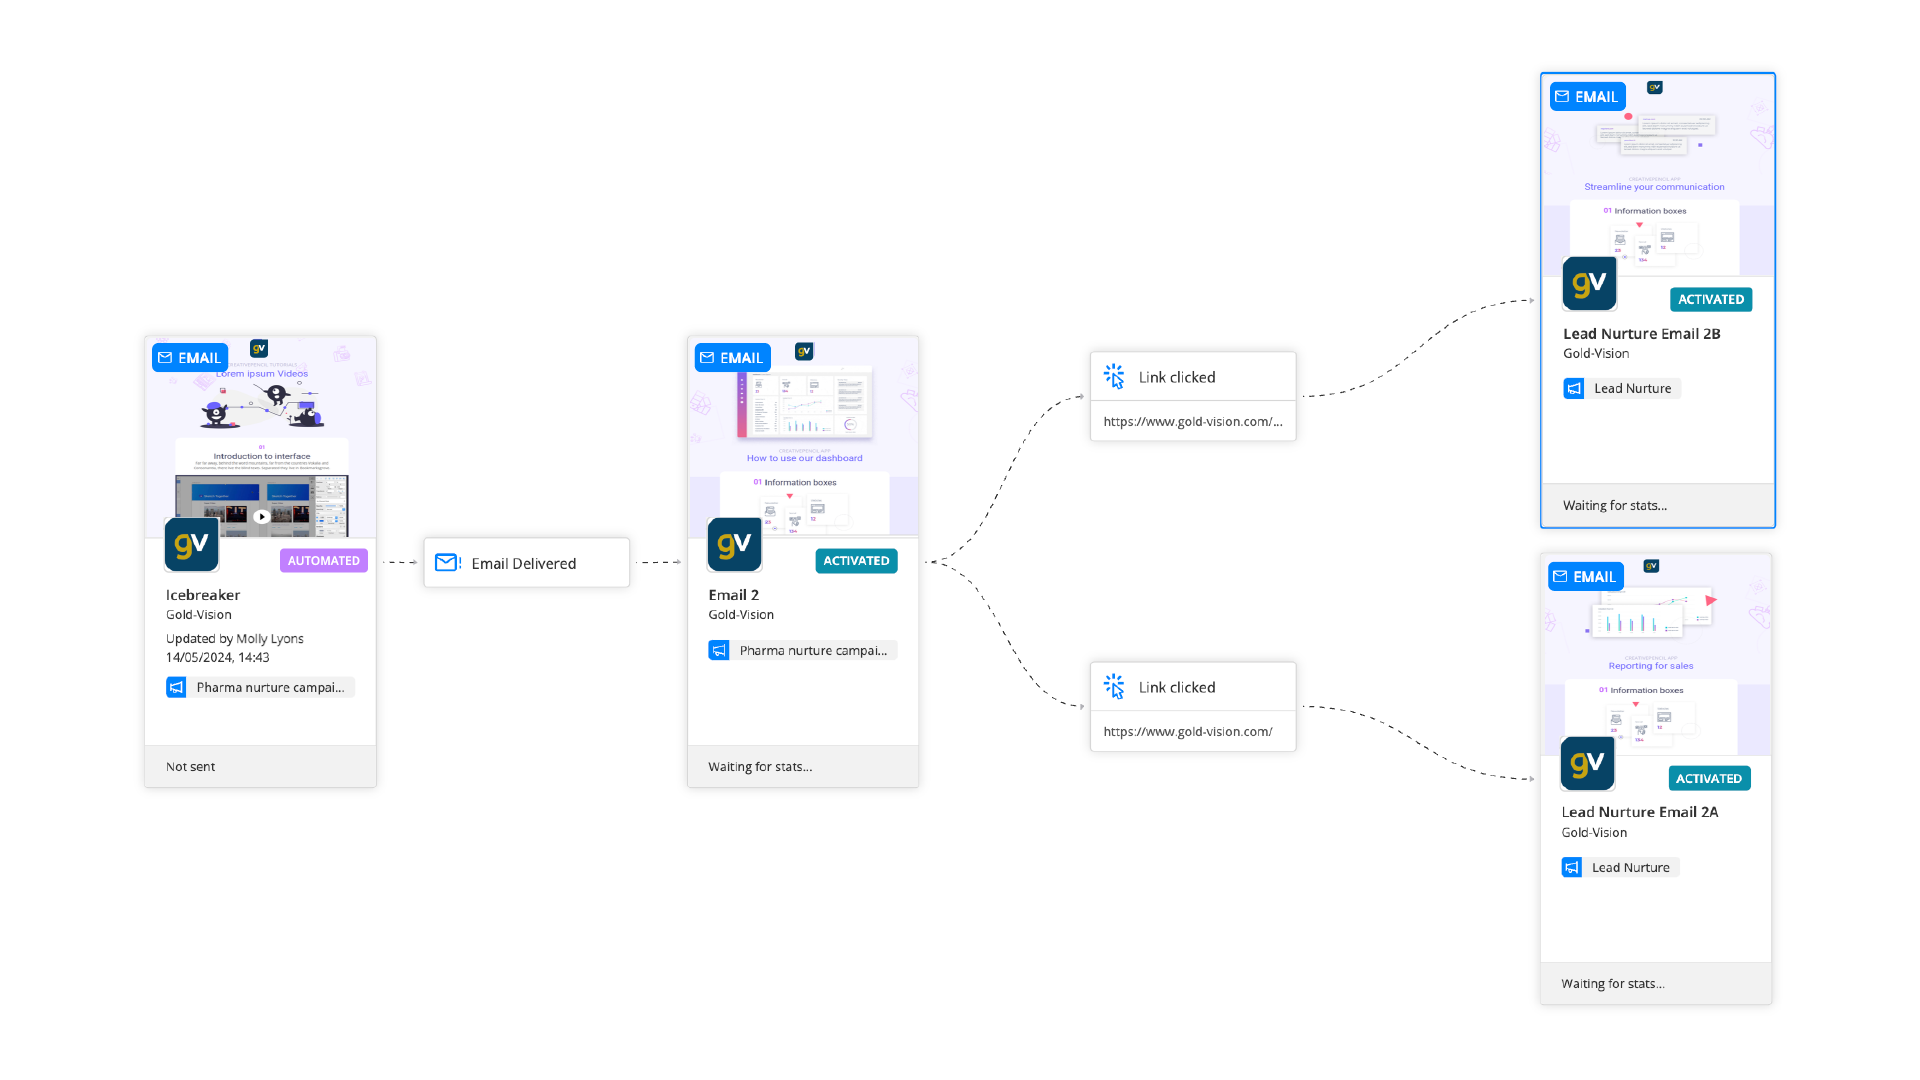
Task: Click the envelope icon in Email Delivered node
Action: coord(447,563)
